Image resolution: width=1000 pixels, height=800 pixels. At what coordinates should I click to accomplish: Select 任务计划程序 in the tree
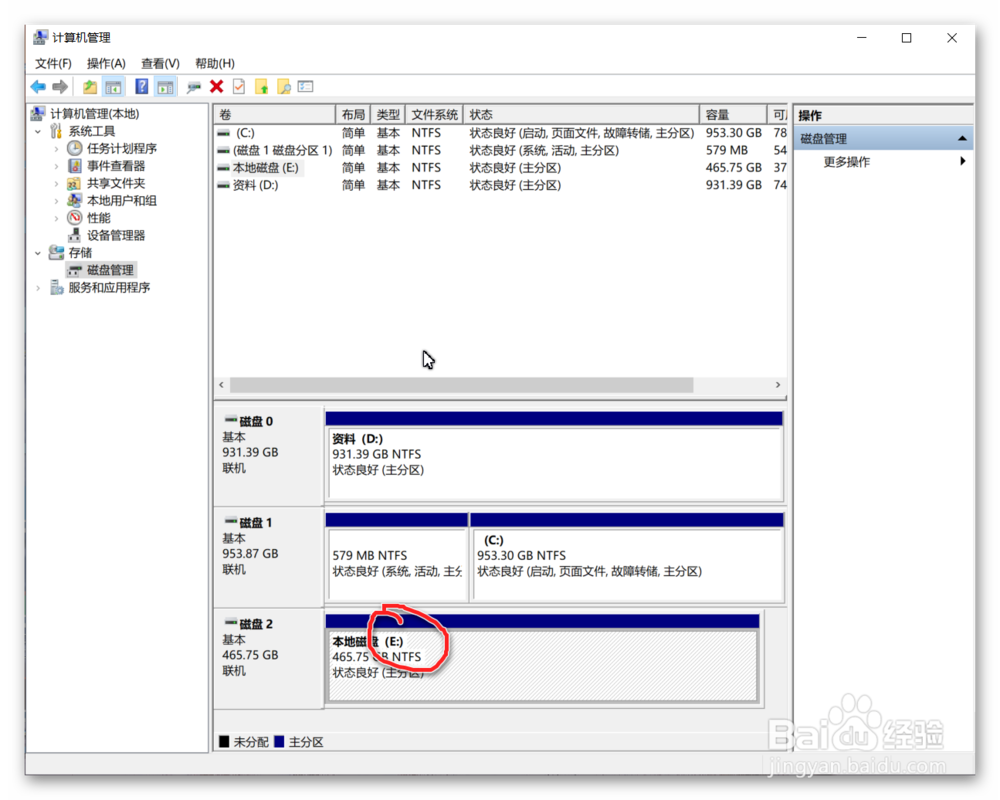click(122, 149)
